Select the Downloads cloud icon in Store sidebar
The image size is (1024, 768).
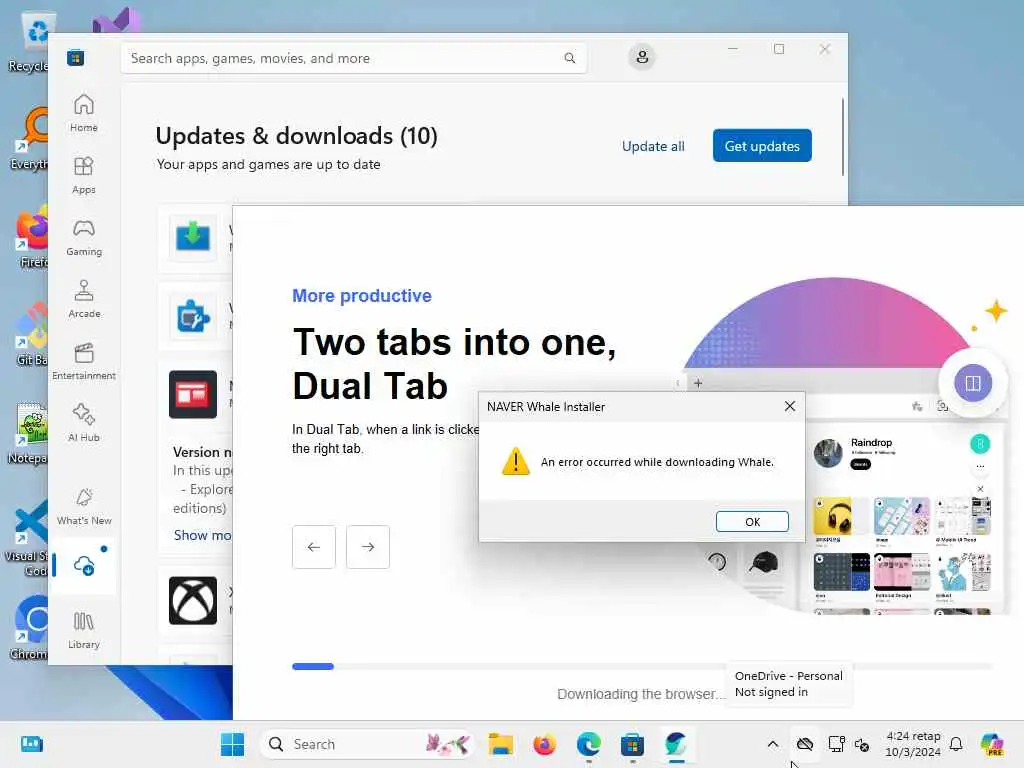pos(84,565)
